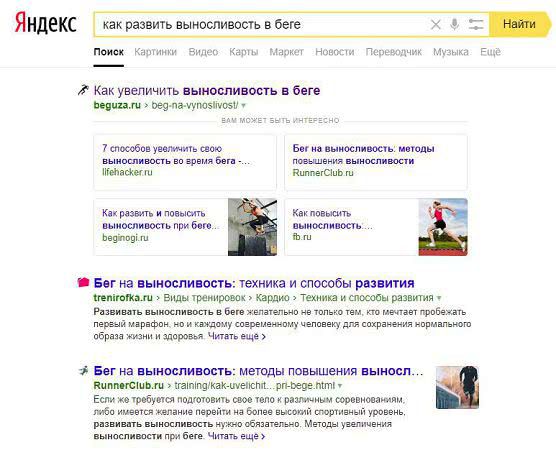
Task: Click the RunnerClub.ru domain text in suggestion card
Action: [x=323, y=173]
